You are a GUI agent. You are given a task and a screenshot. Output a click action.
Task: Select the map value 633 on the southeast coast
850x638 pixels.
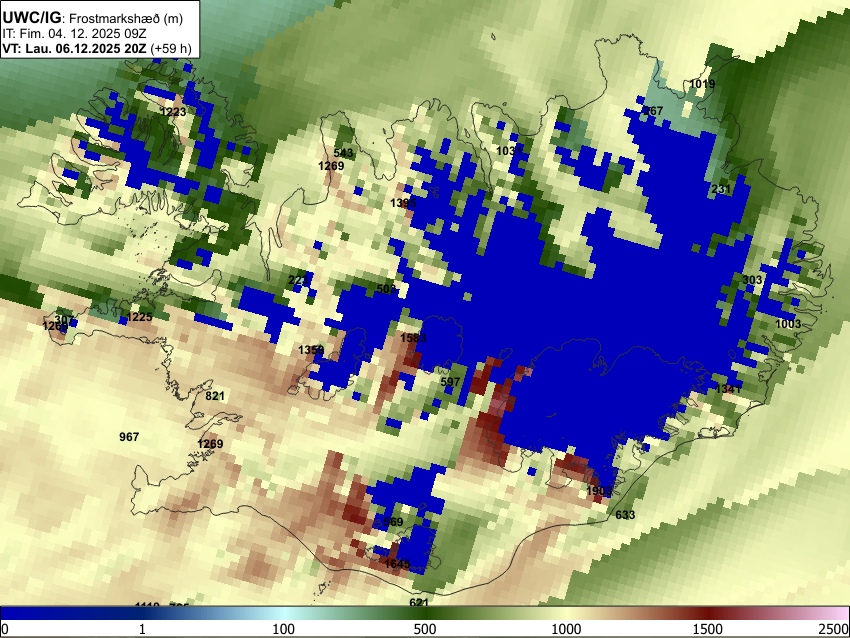[x=625, y=514]
